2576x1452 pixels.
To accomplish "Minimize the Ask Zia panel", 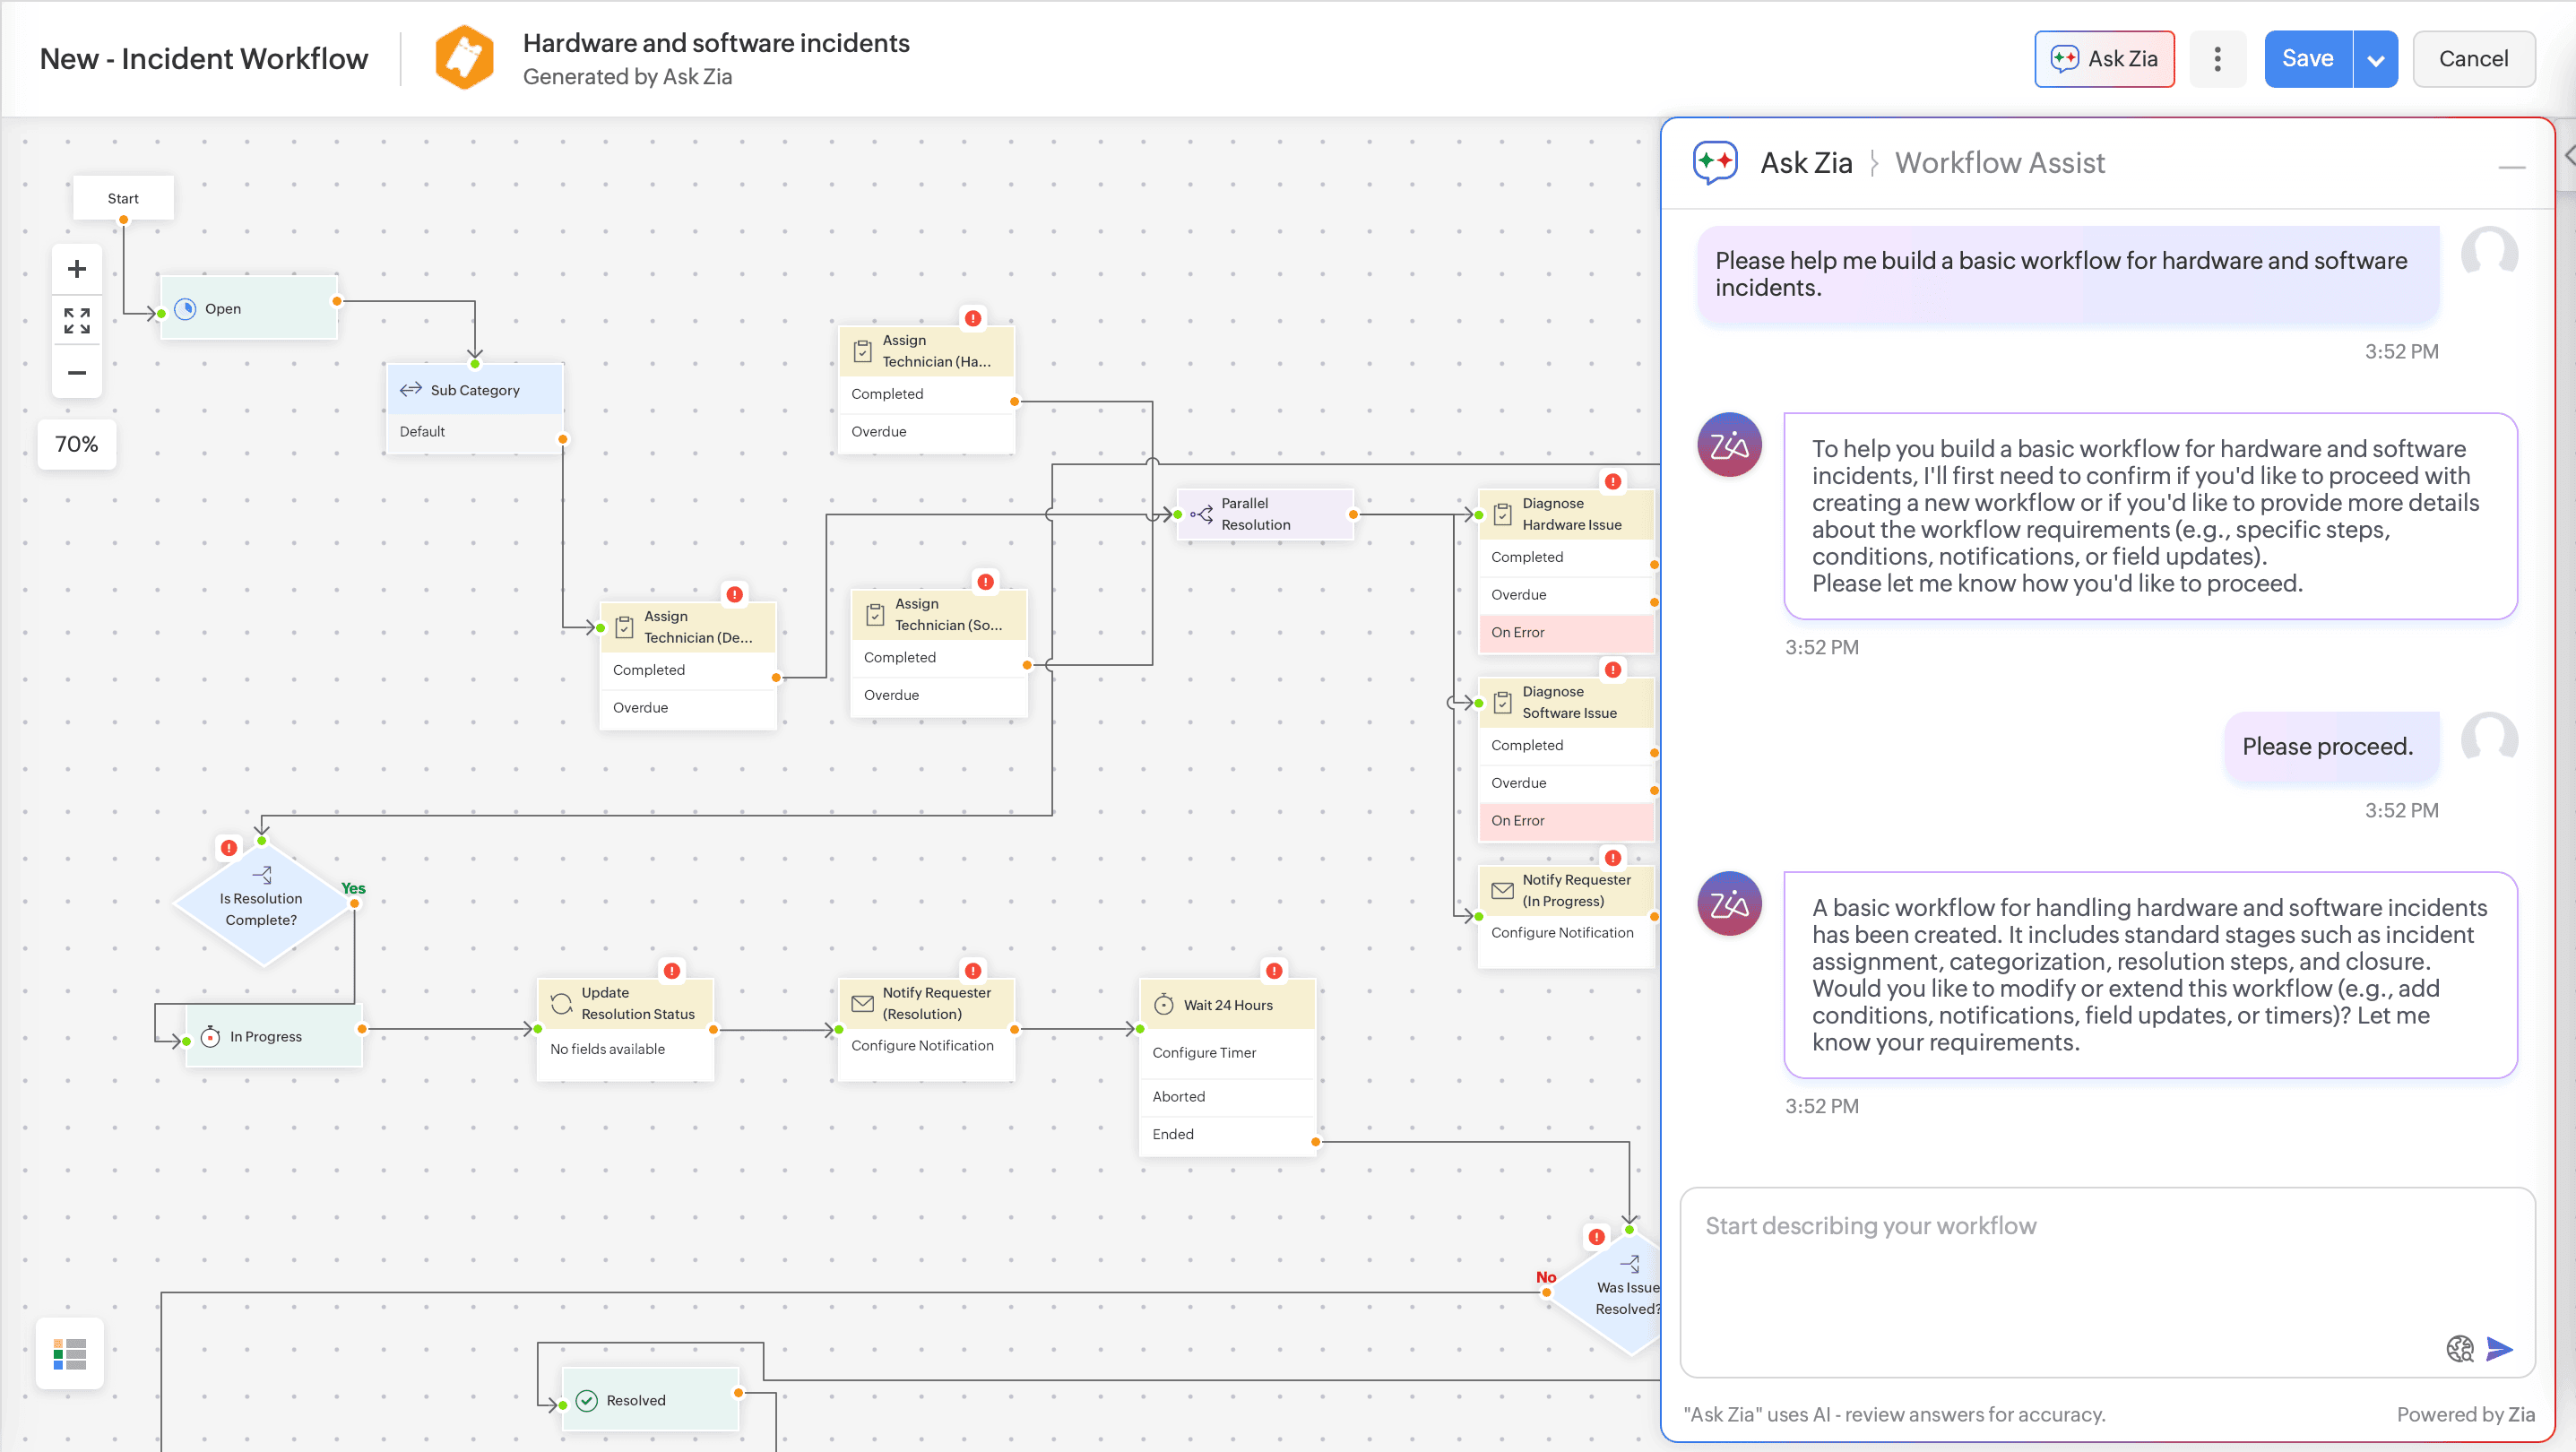I will pyautogui.click(x=2511, y=167).
